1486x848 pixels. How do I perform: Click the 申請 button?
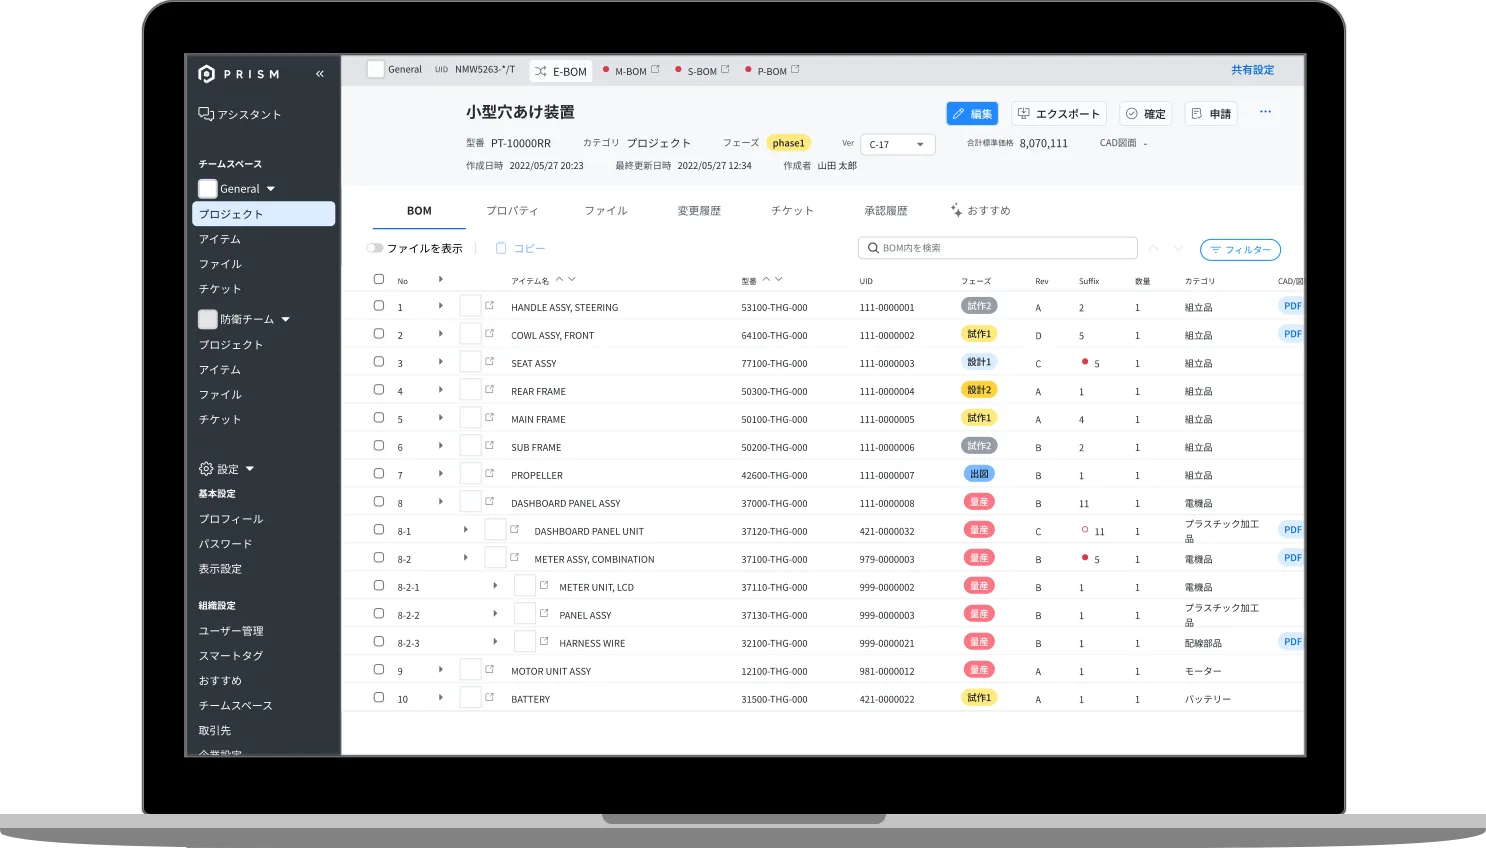pos(1211,114)
